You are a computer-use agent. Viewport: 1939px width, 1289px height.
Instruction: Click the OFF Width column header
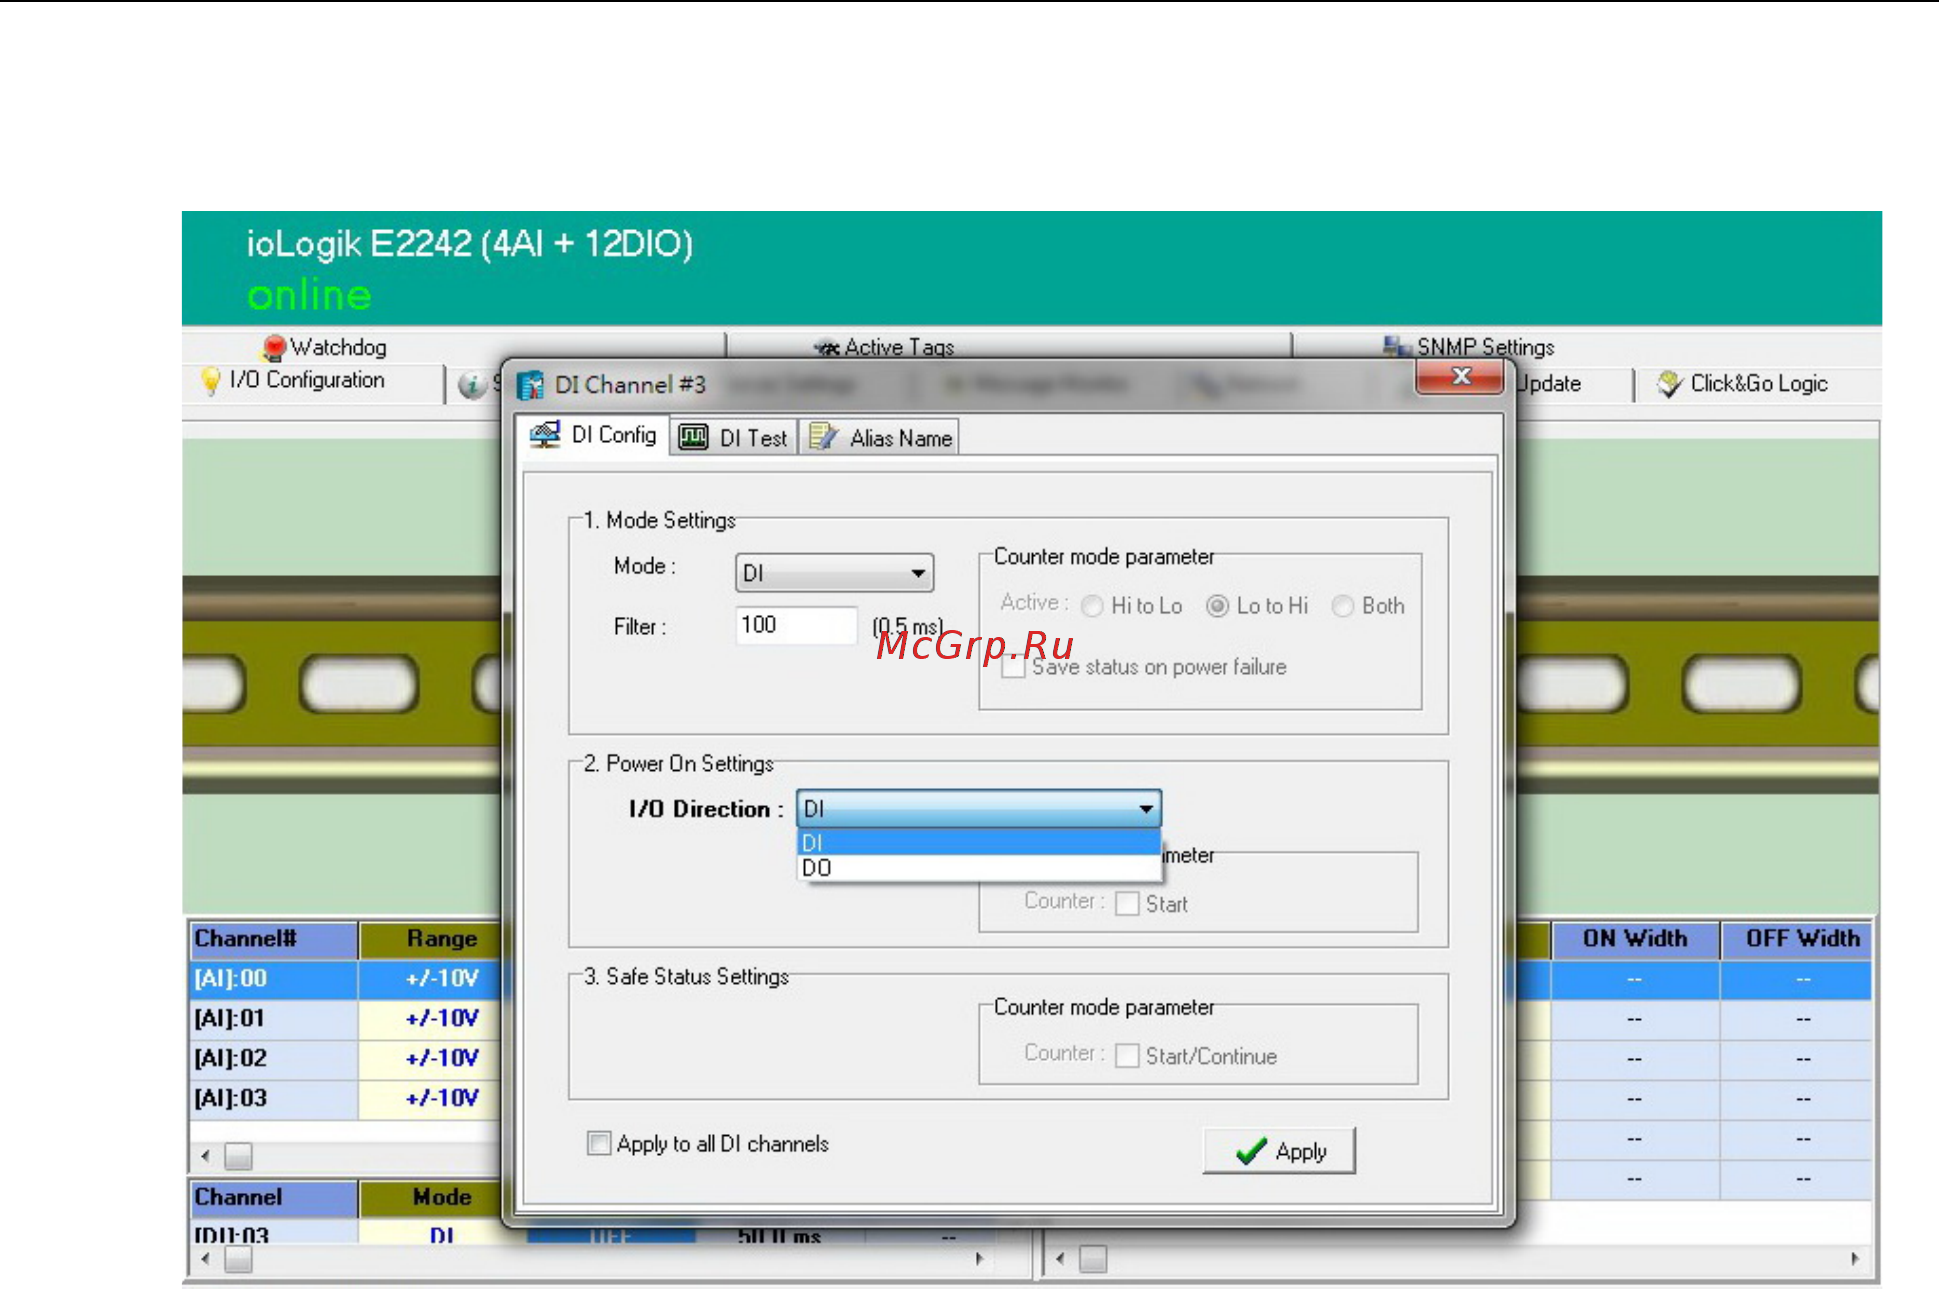(x=1796, y=939)
